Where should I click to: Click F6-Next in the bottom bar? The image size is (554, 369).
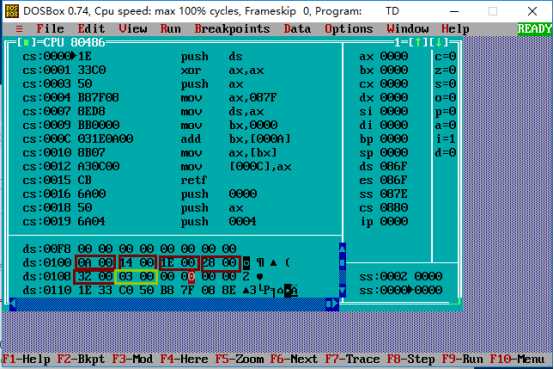(294, 359)
